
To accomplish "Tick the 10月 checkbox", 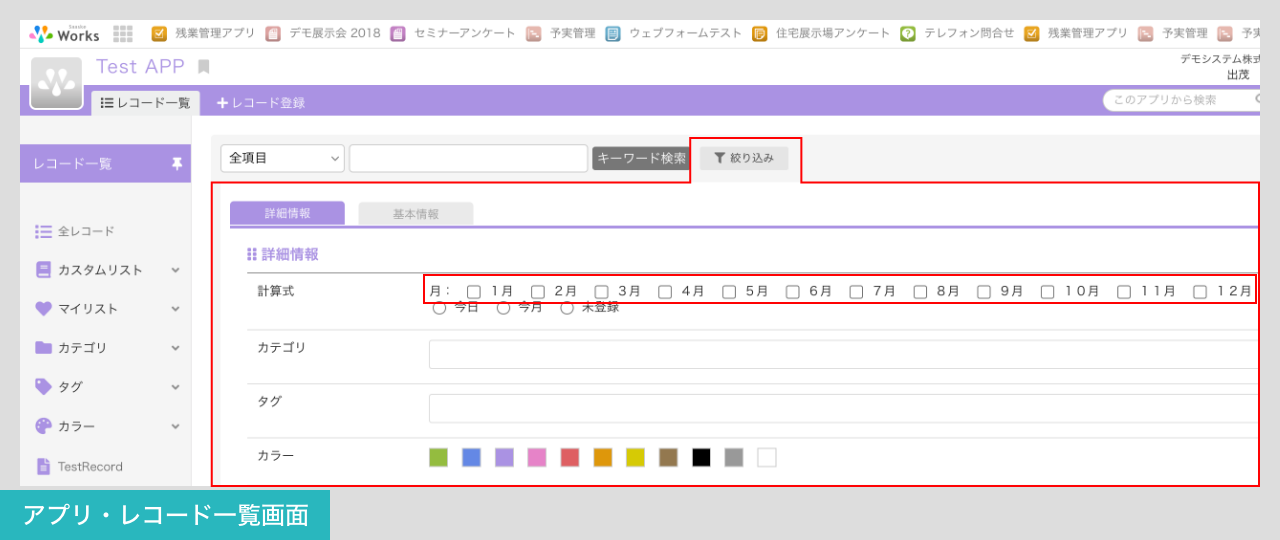I will (x=1048, y=292).
